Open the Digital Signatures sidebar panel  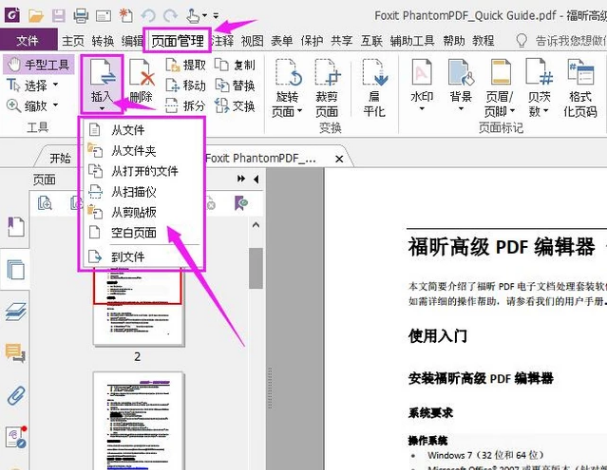15,437
